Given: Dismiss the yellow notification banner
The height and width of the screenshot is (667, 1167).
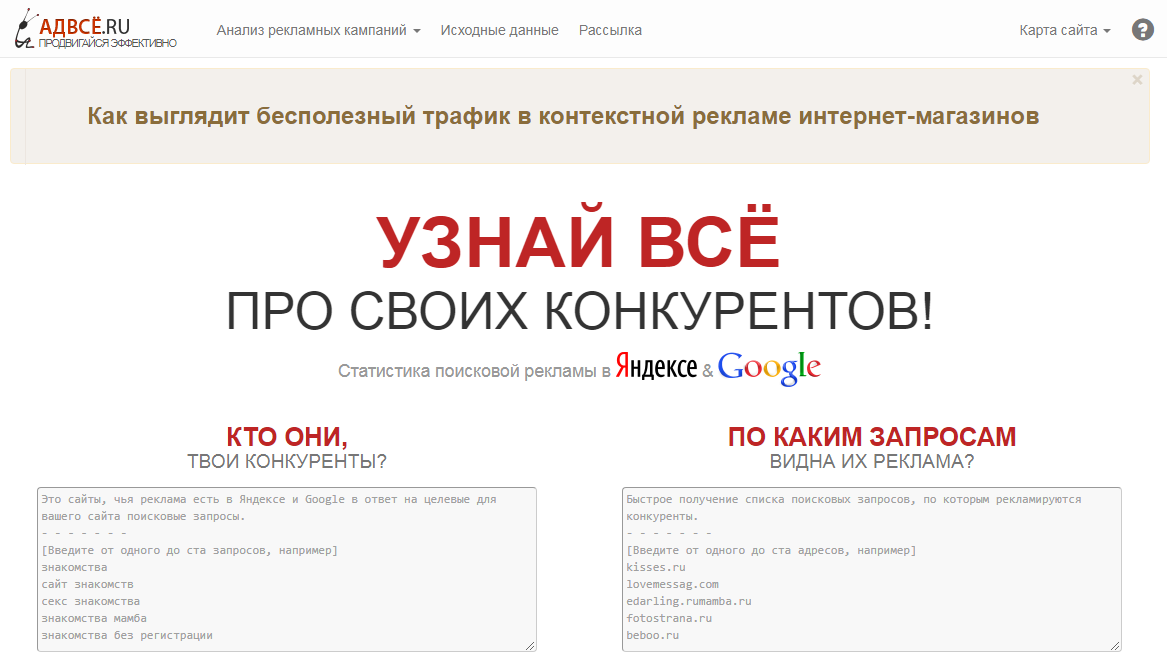Looking at the screenshot, I should [1135, 79].
